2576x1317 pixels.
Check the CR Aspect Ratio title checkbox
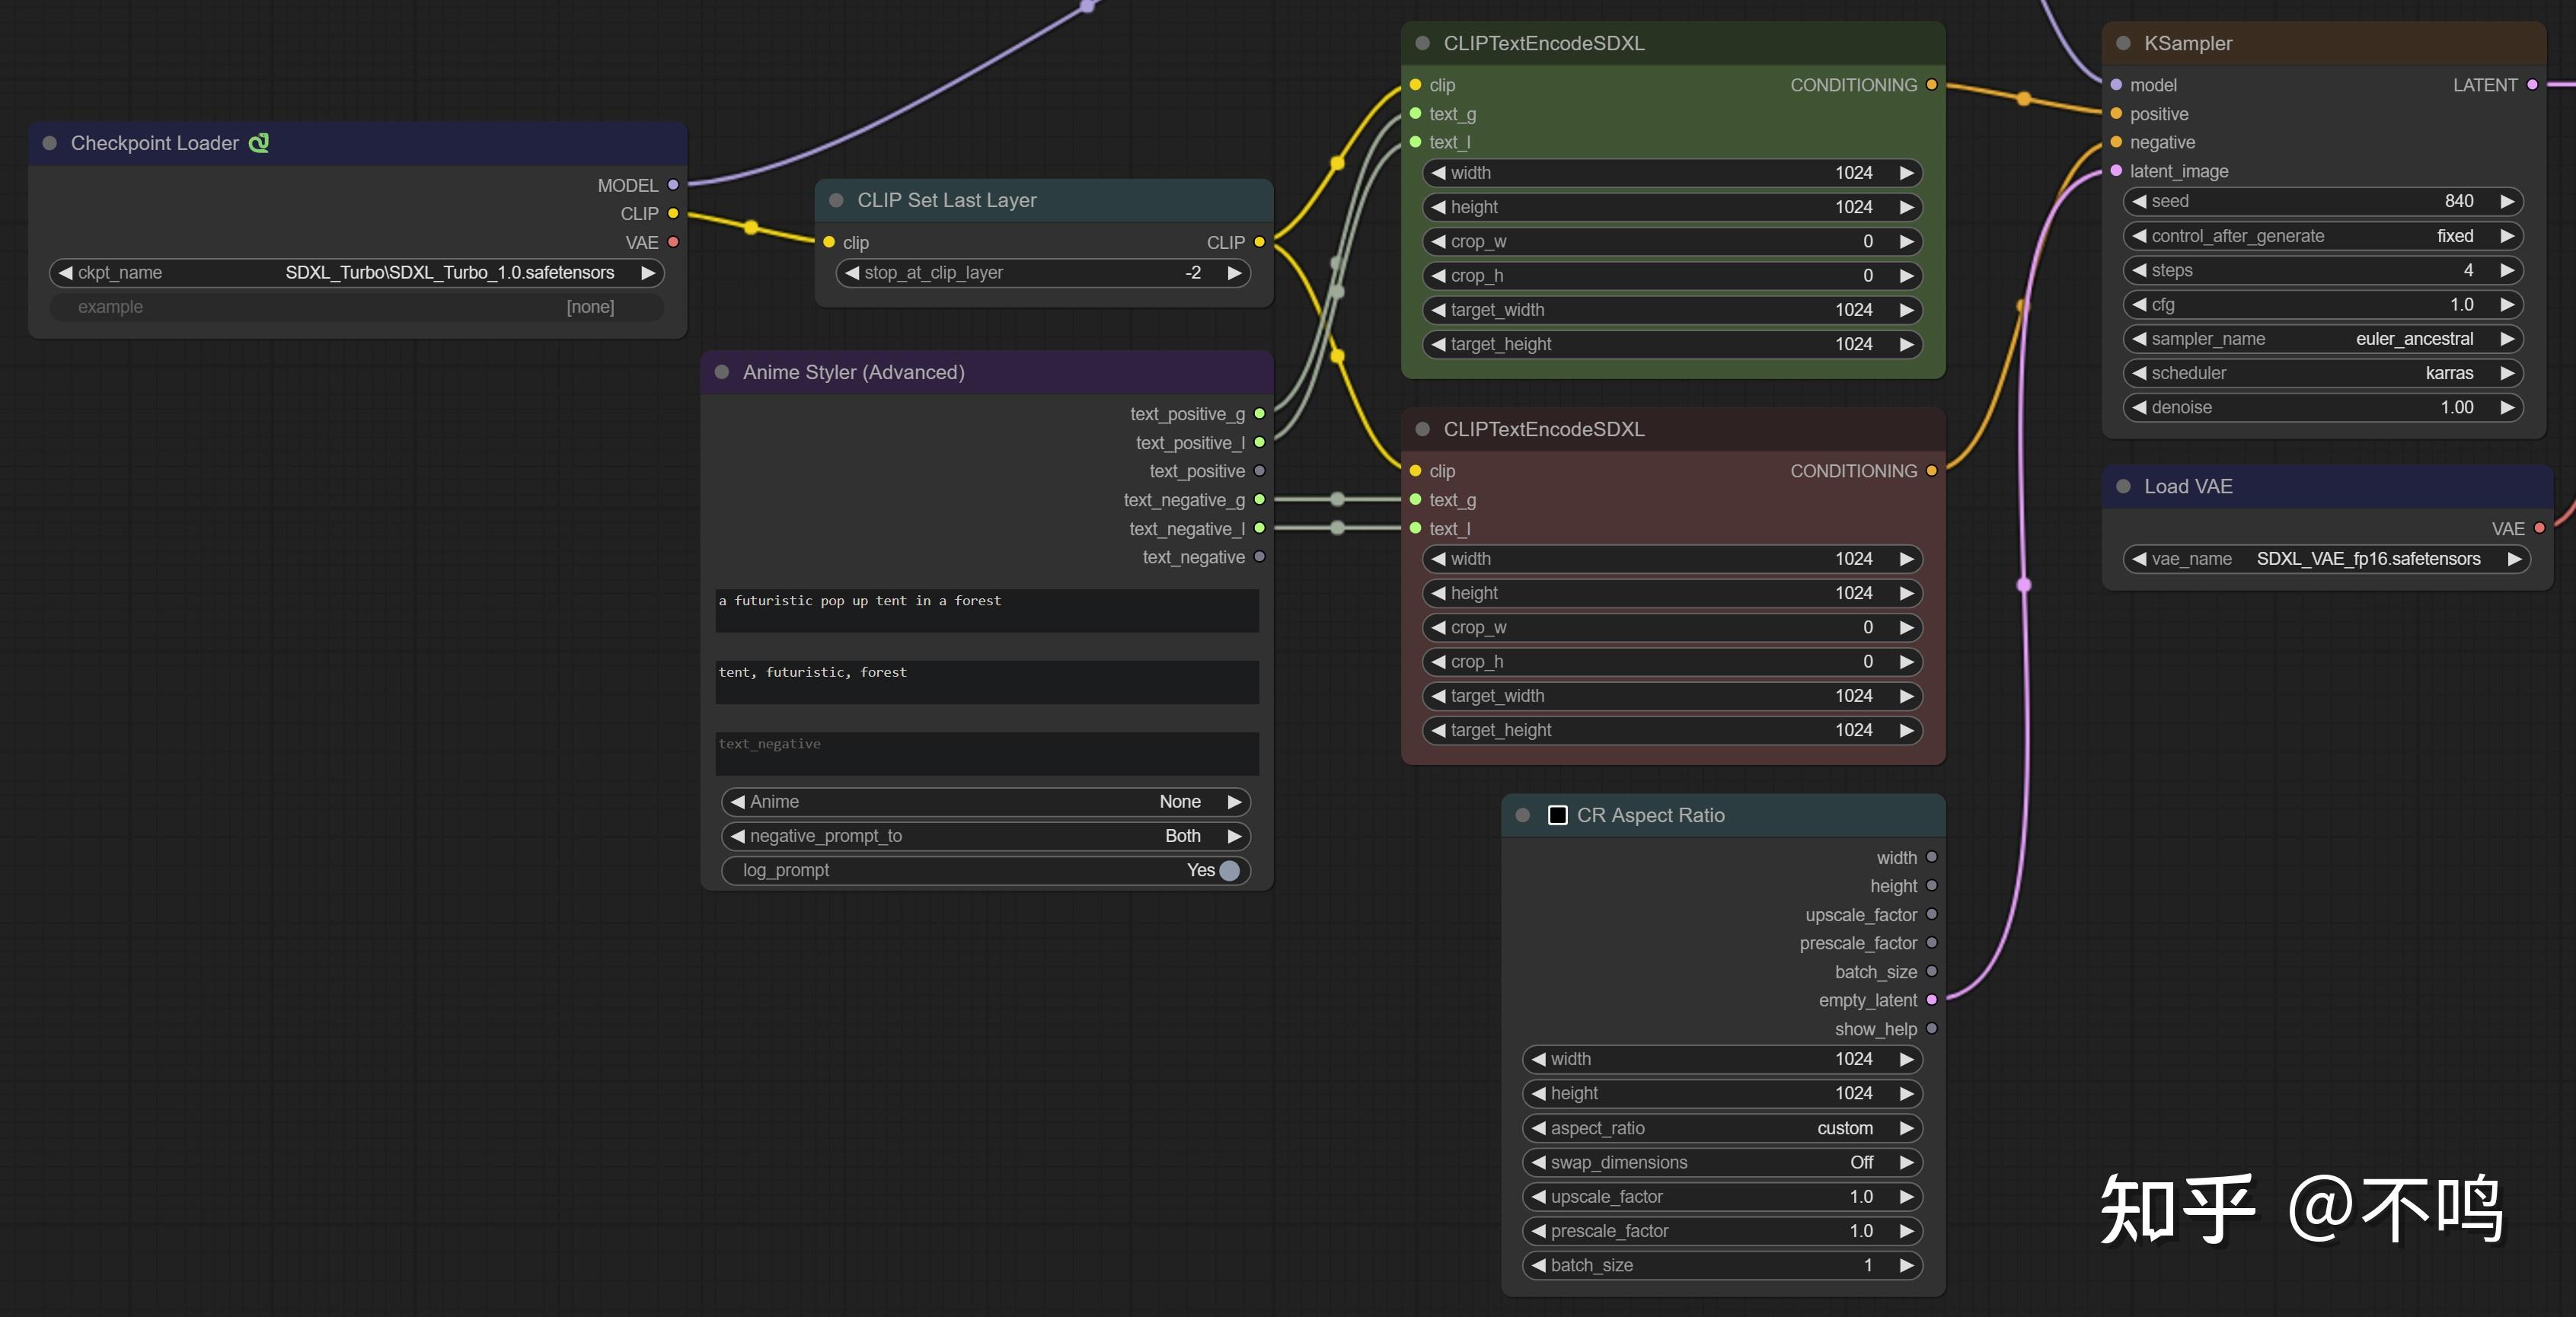pyautogui.click(x=1557, y=815)
